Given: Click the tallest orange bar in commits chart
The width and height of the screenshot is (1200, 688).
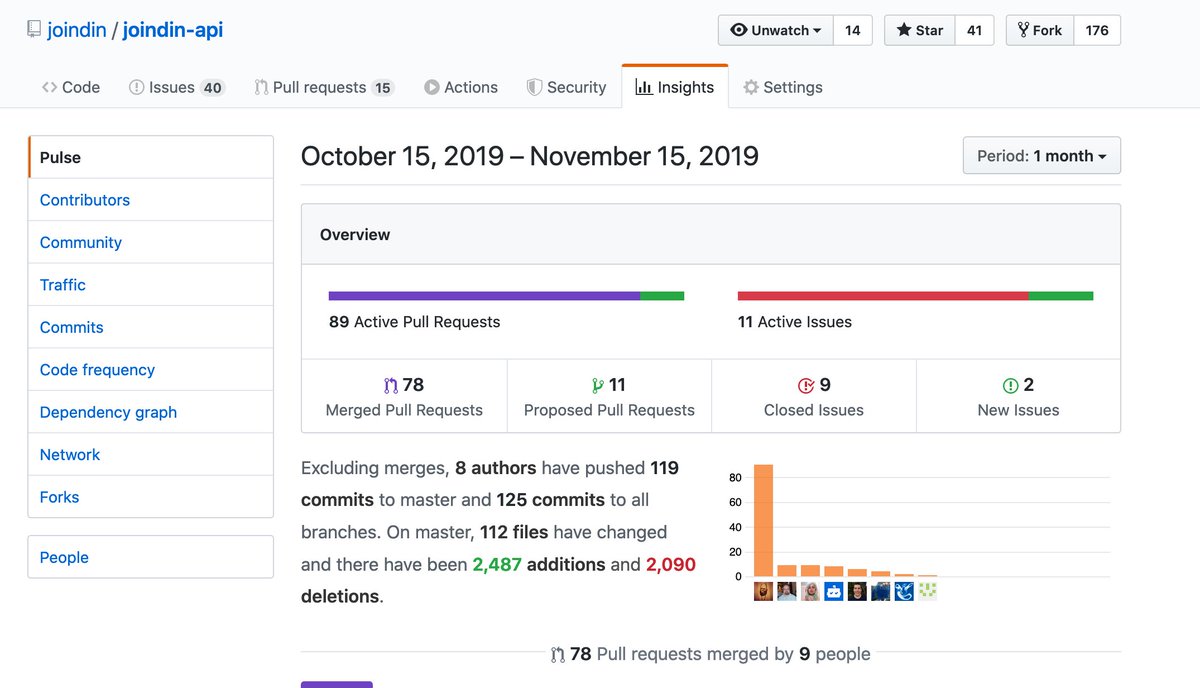Looking at the screenshot, I should [x=763, y=521].
